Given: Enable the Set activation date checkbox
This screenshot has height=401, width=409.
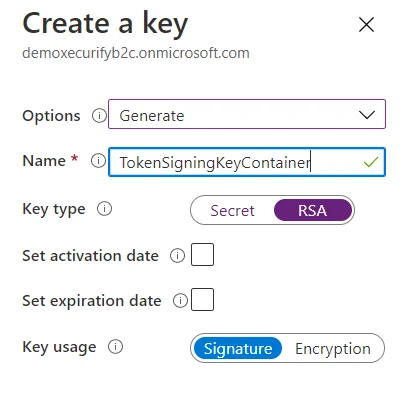Looking at the screenshot, I should click(202, 254).
